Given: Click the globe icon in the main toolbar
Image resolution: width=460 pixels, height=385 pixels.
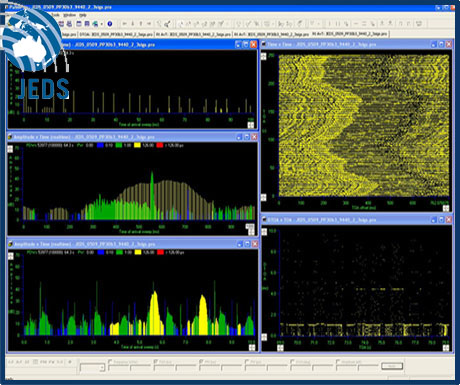Looking at the screenshot, I should coord(95,24).
